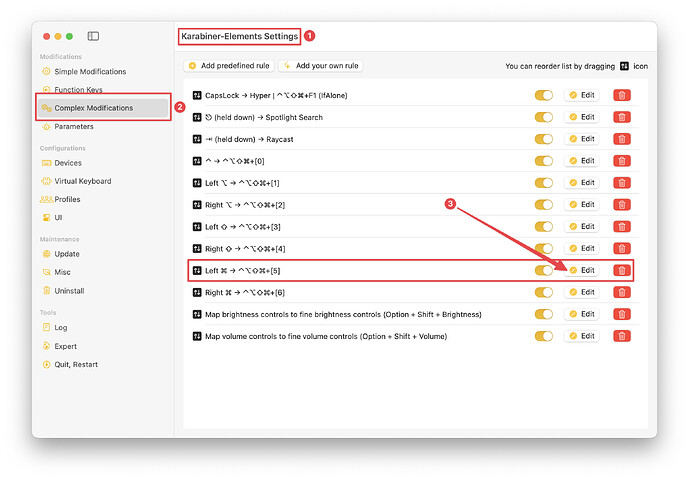This screenshot has height=480, width=689.
Task: Edit the fine brightness controls rule
Action: coord(582,314)
